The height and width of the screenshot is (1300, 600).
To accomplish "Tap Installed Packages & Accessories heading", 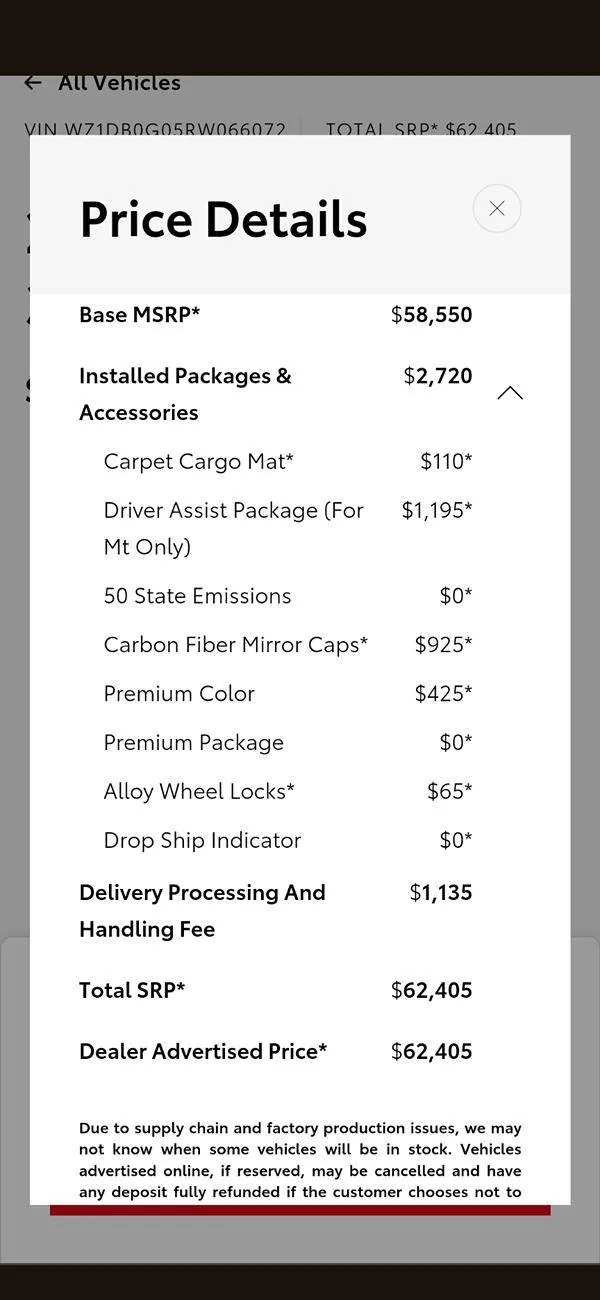I will click(185, 394).
